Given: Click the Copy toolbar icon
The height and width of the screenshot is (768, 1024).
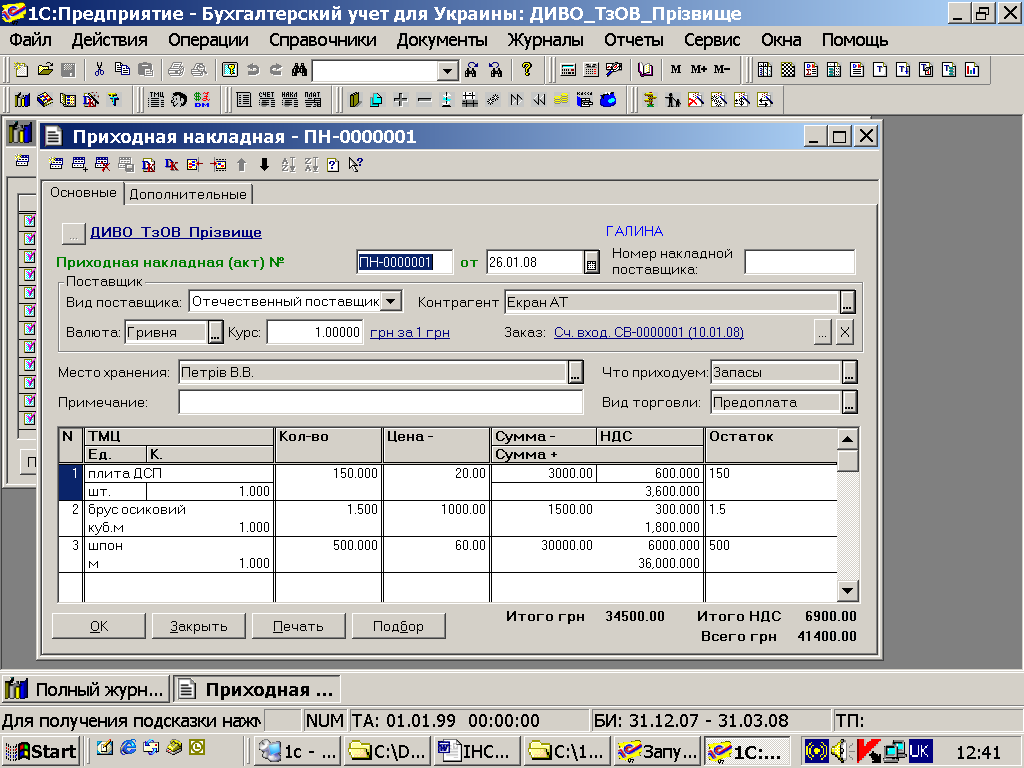Looking at the screenshot, I should (x=122, y=69).
